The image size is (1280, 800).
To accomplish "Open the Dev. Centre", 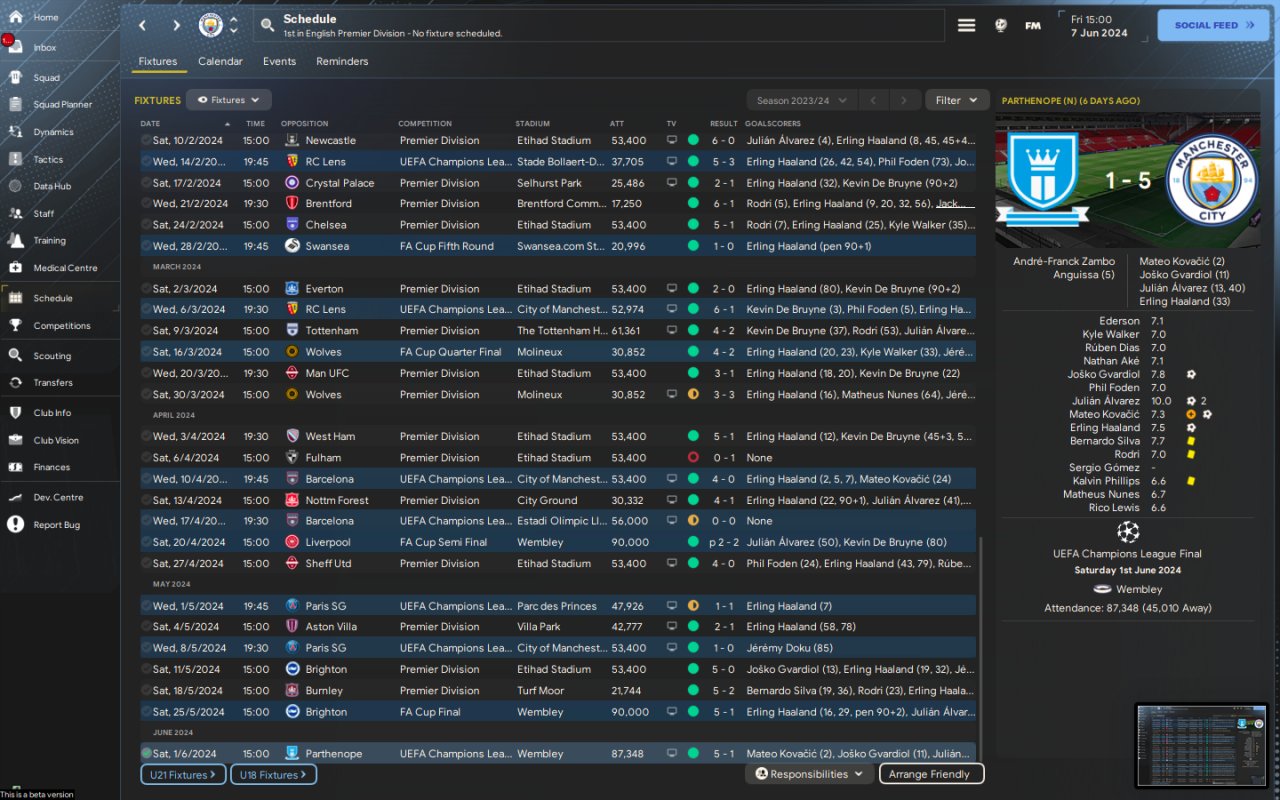I will (58, 497).
